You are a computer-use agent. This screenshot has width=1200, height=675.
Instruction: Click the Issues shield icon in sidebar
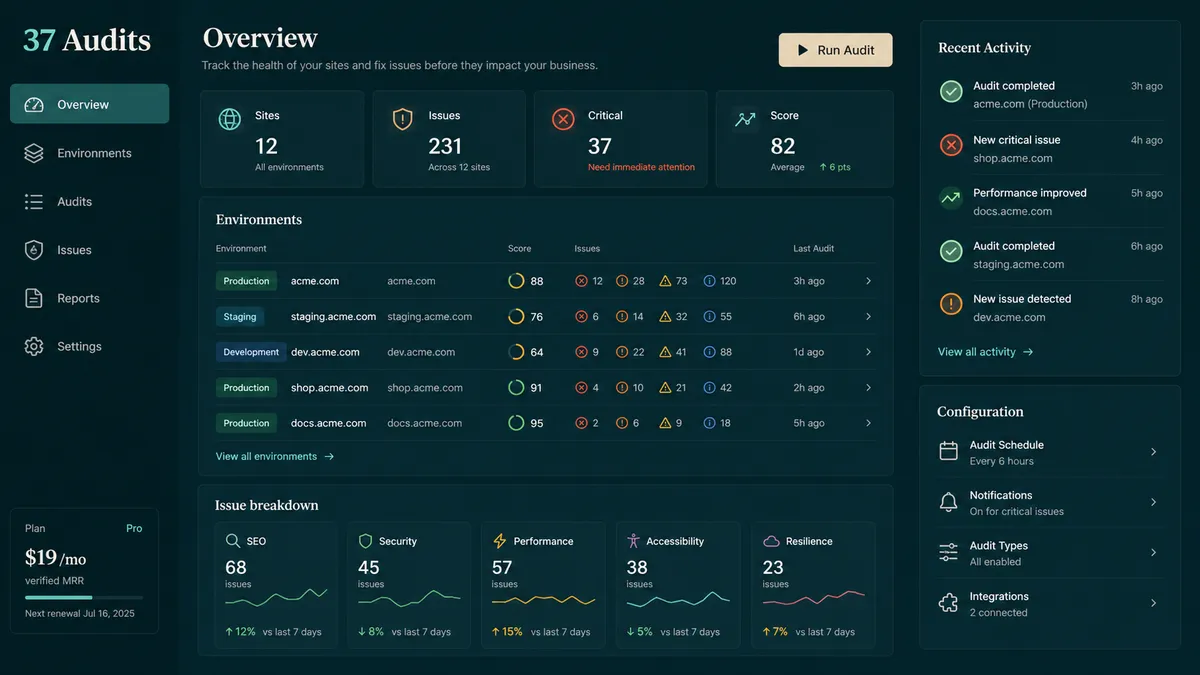pos(34,250)
